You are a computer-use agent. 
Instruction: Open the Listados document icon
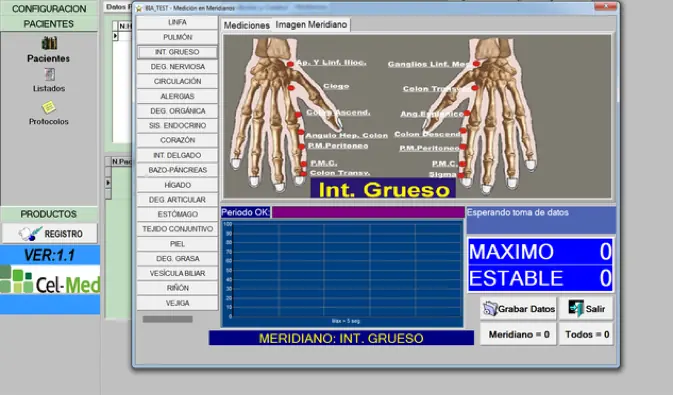click(x=50, y=75)
